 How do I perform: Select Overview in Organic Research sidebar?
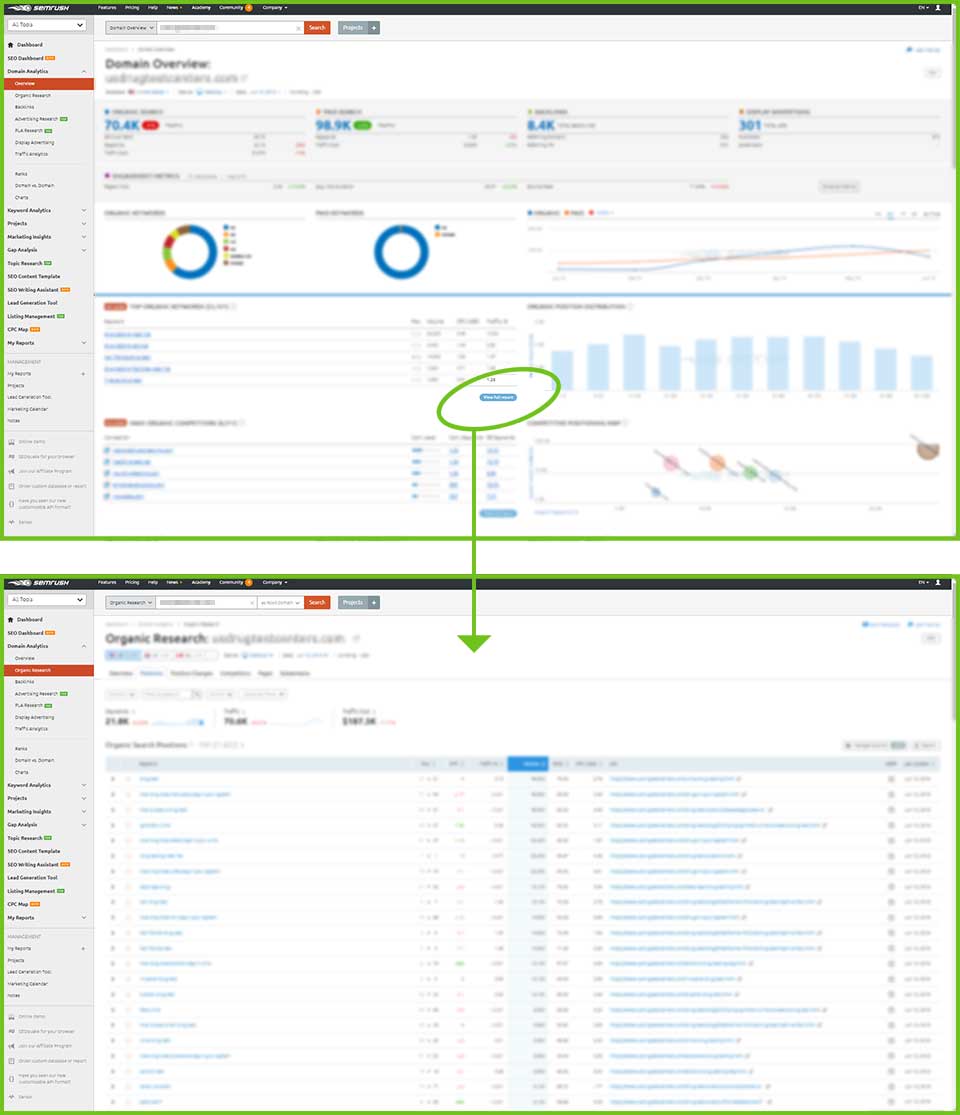click(x=25, y=658)
